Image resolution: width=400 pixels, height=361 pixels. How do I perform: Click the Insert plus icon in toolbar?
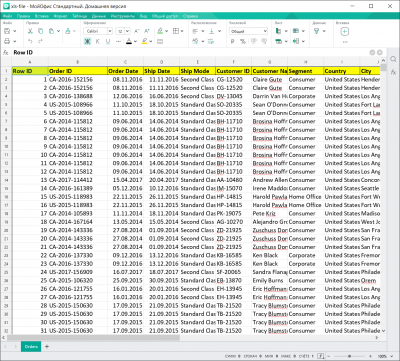(345, 31)
